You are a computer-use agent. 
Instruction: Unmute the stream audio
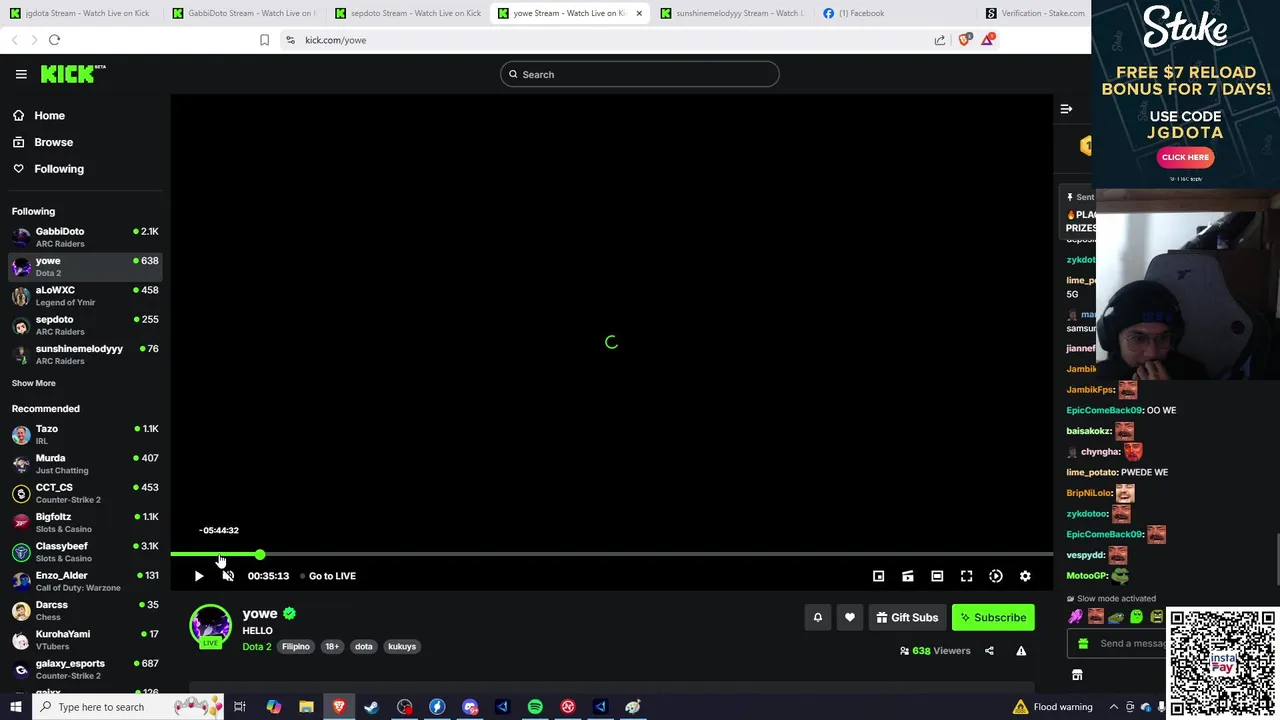point(228,576)
